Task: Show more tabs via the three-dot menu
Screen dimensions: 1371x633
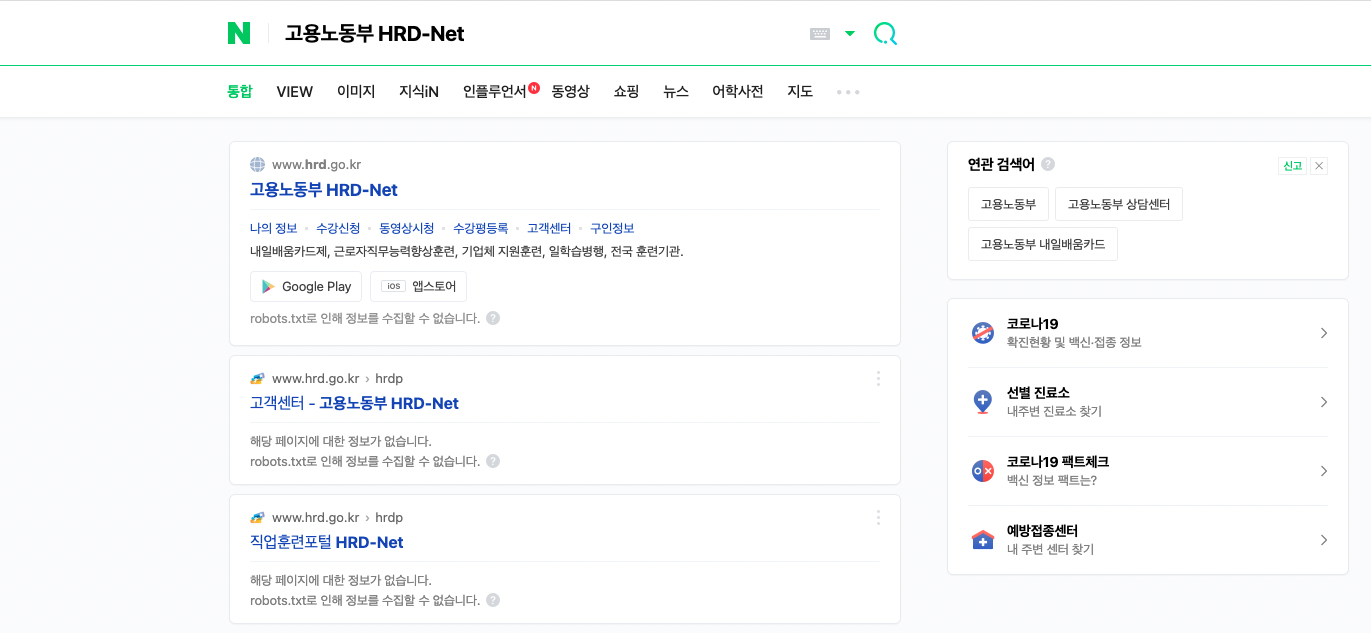Action: click(x=848, y=92)
